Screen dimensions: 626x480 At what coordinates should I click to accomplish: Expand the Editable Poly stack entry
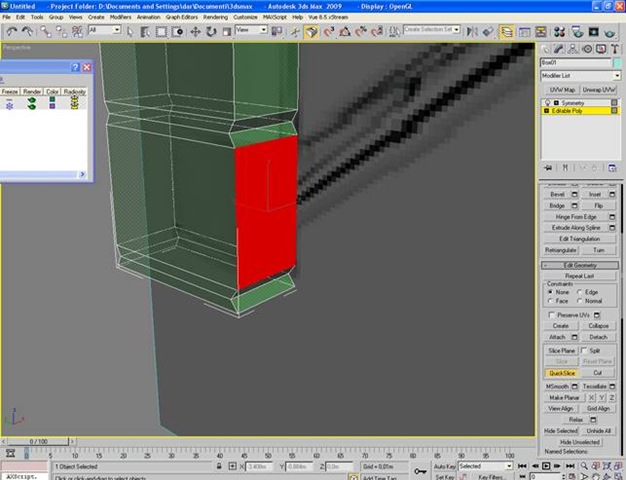[x=546, y=111]
